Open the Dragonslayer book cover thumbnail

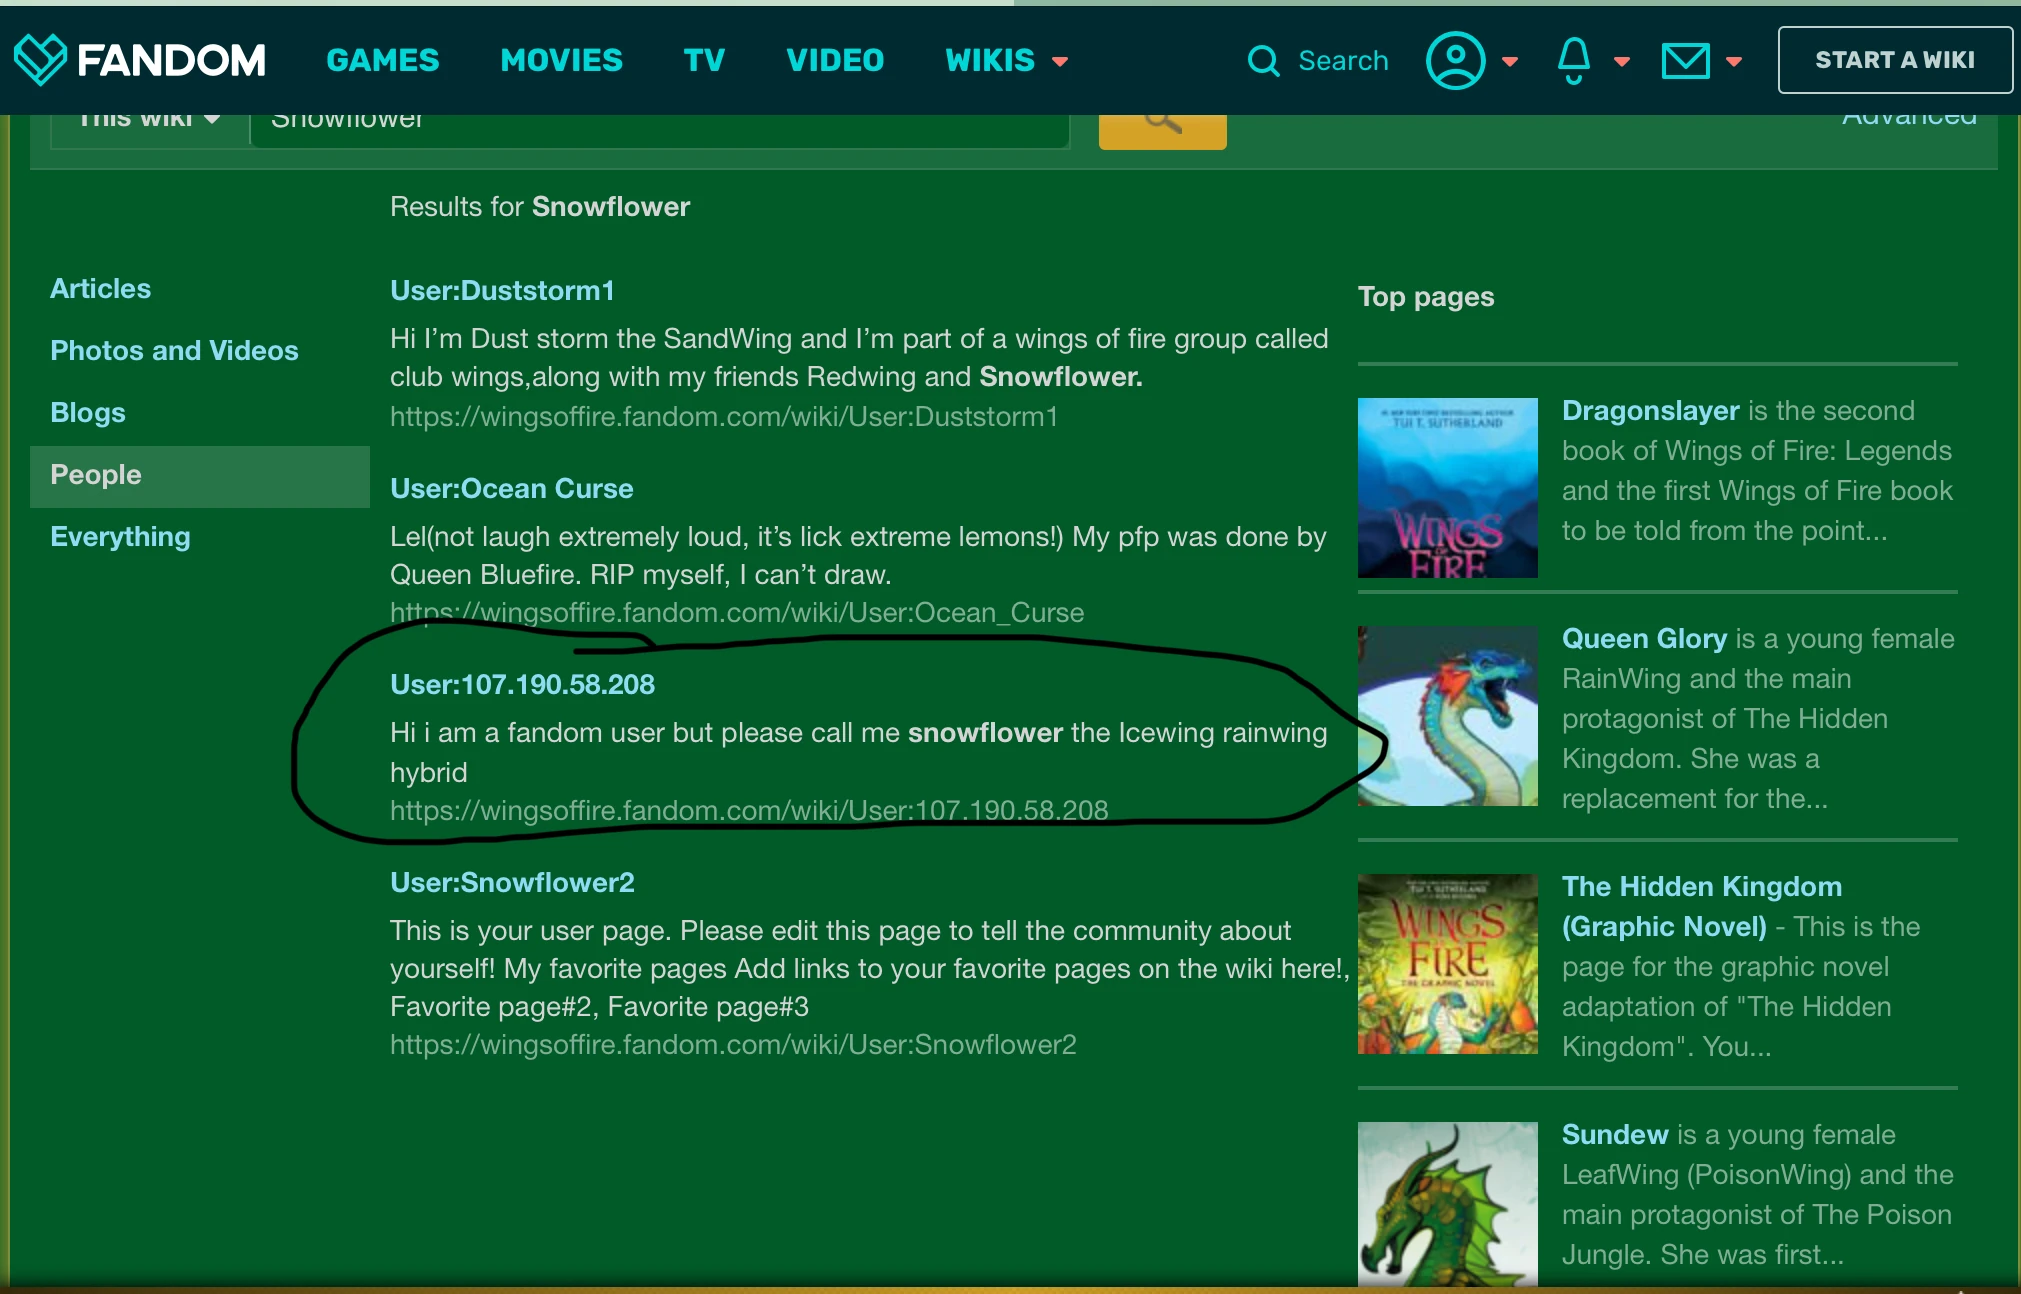1447,487
